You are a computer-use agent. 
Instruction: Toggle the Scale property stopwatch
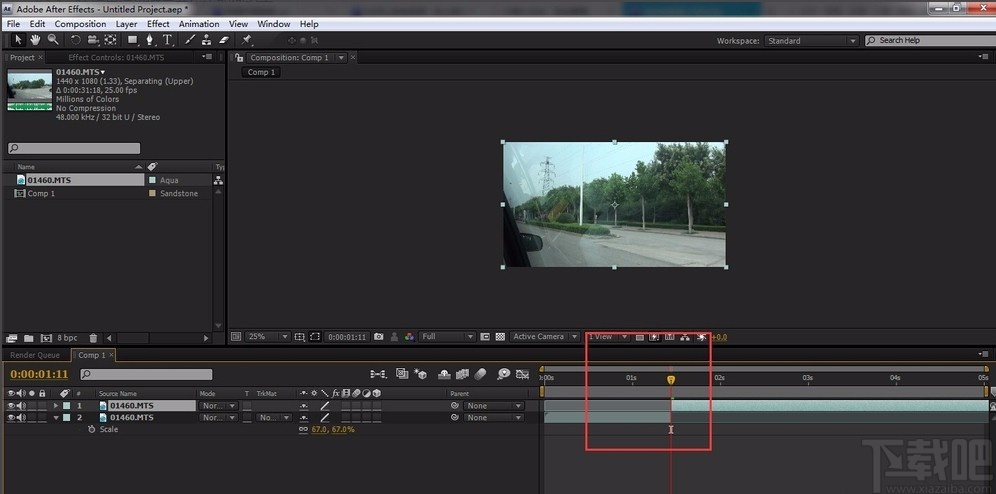pos(91,430)
